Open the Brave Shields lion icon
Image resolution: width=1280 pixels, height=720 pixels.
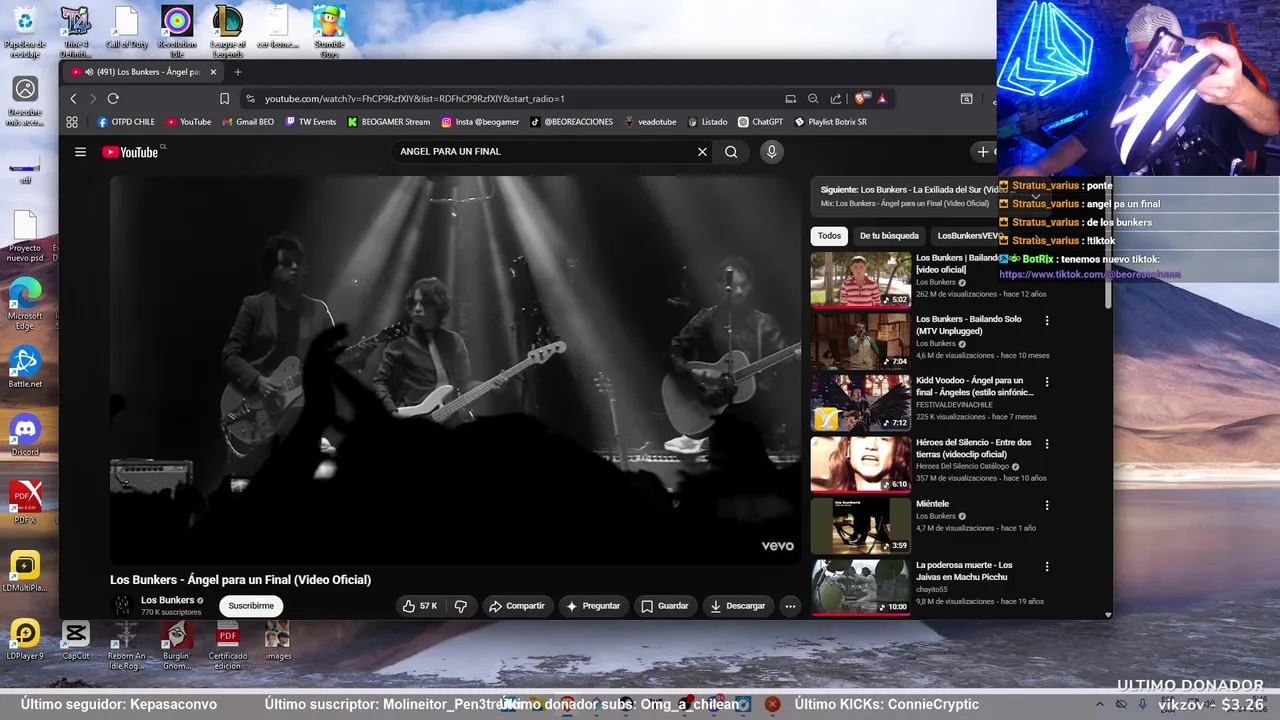[862, 98]
